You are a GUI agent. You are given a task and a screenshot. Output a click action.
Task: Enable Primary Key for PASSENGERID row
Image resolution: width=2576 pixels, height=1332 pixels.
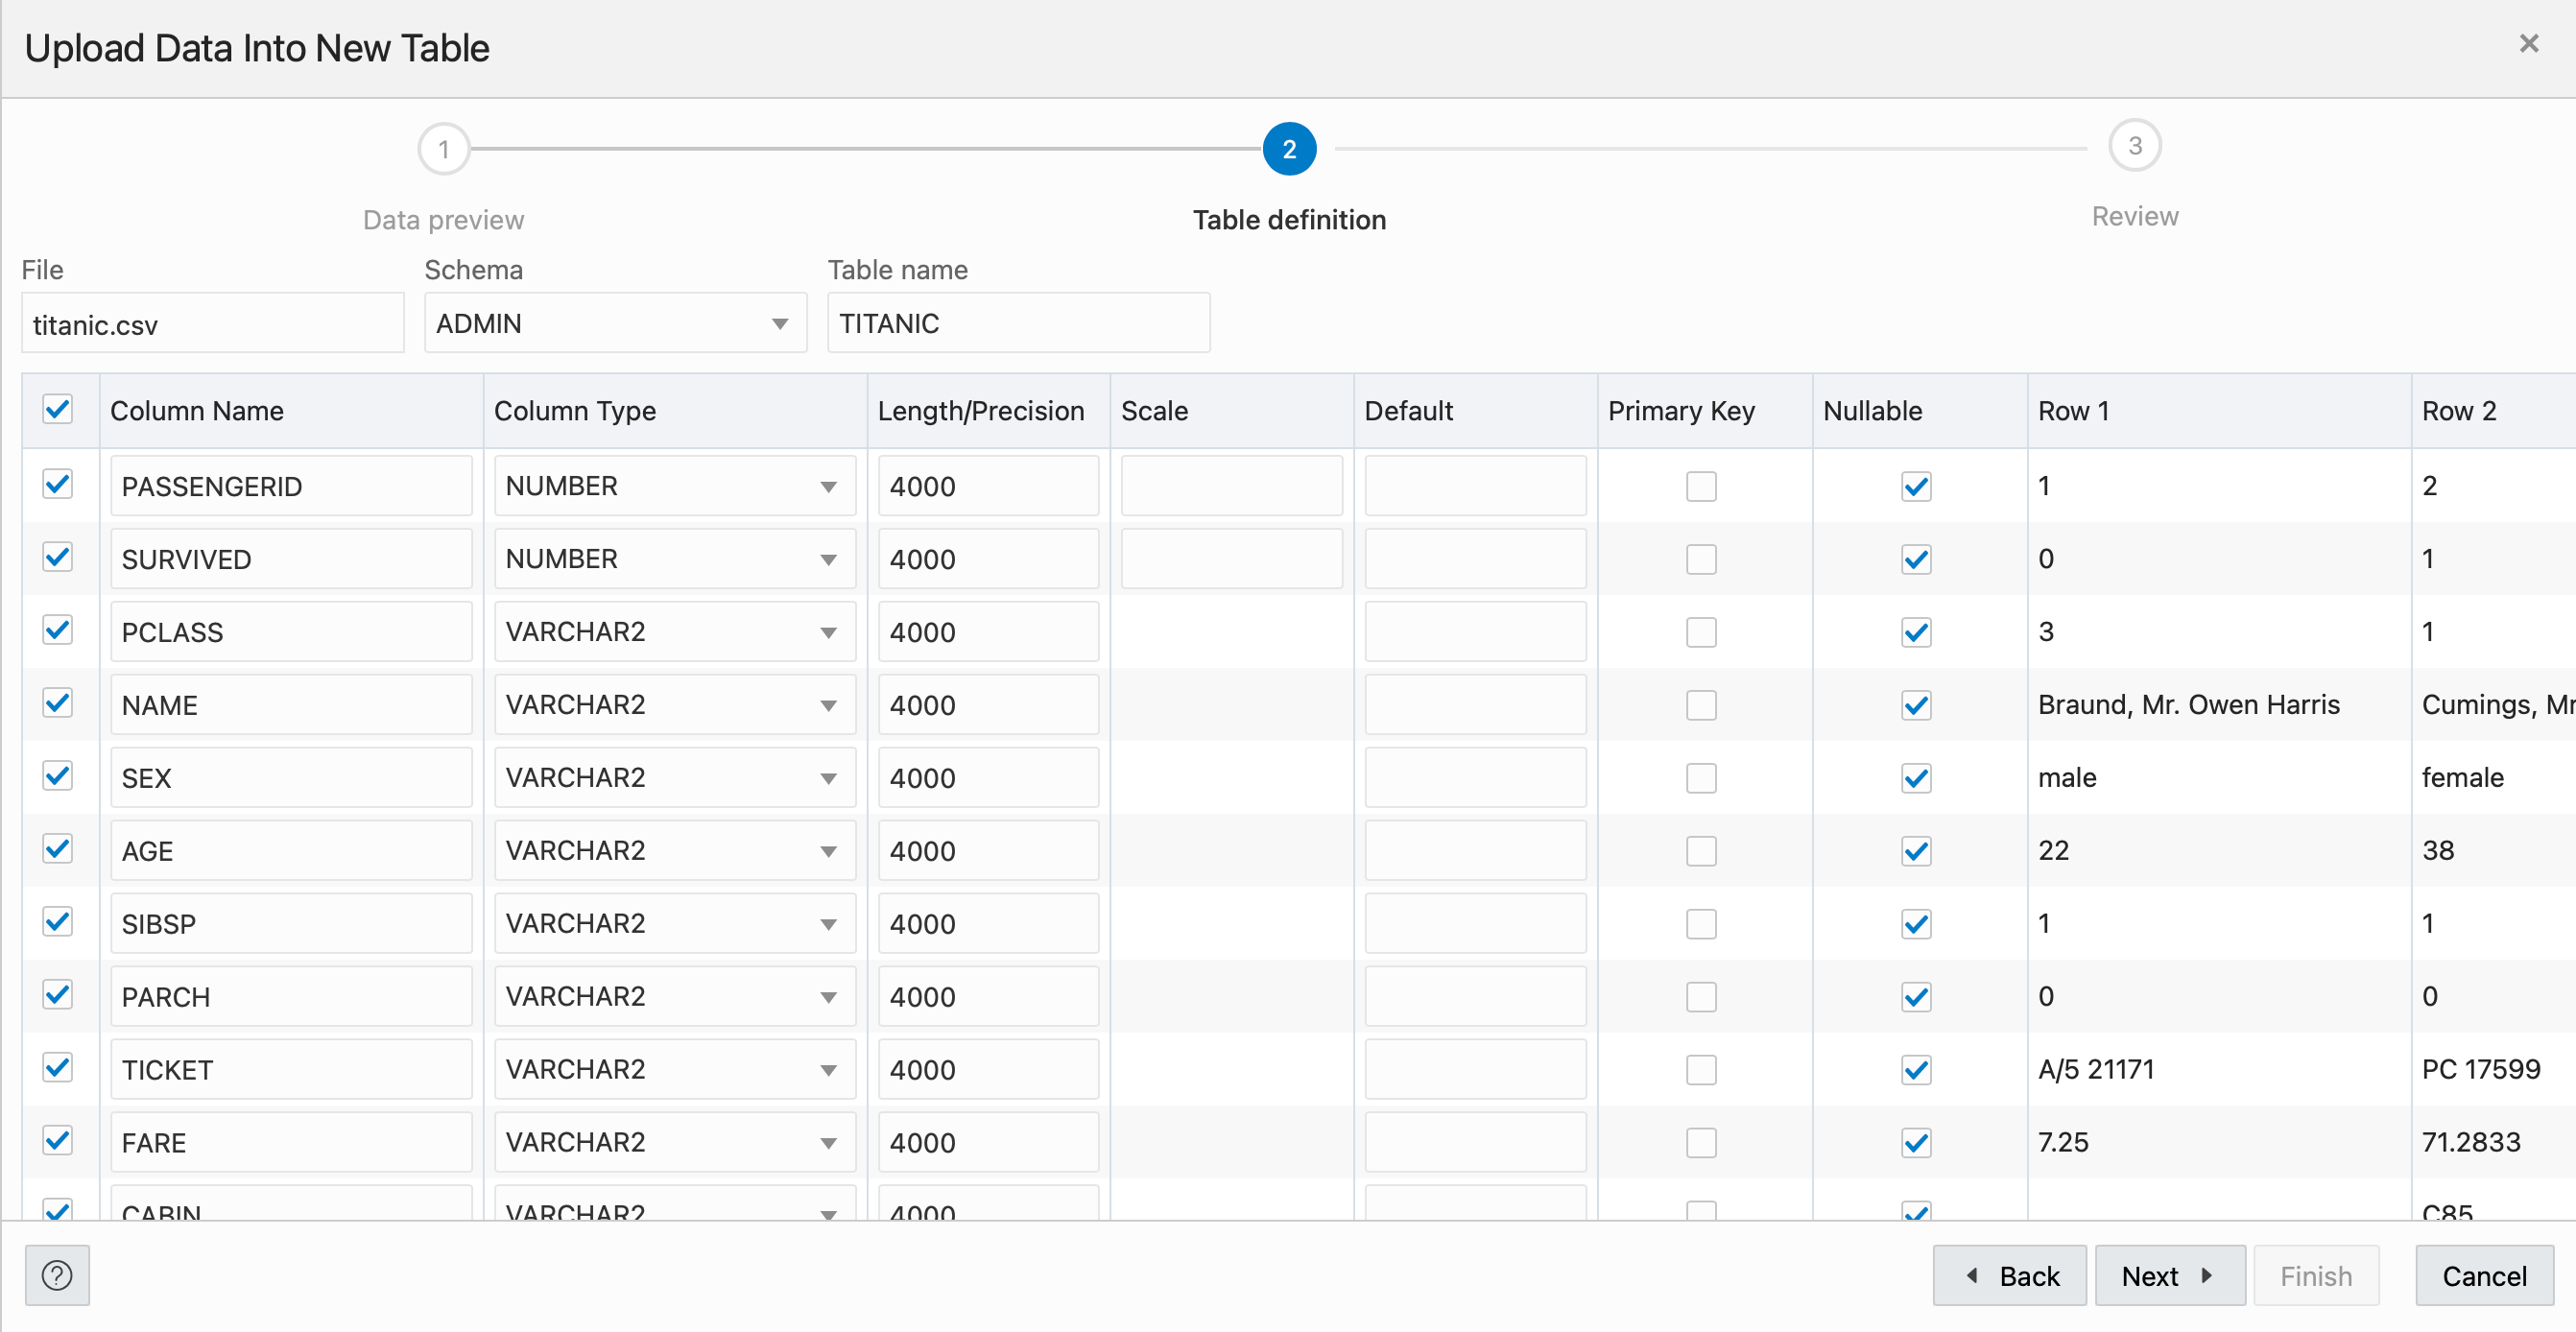(1700, 486)
